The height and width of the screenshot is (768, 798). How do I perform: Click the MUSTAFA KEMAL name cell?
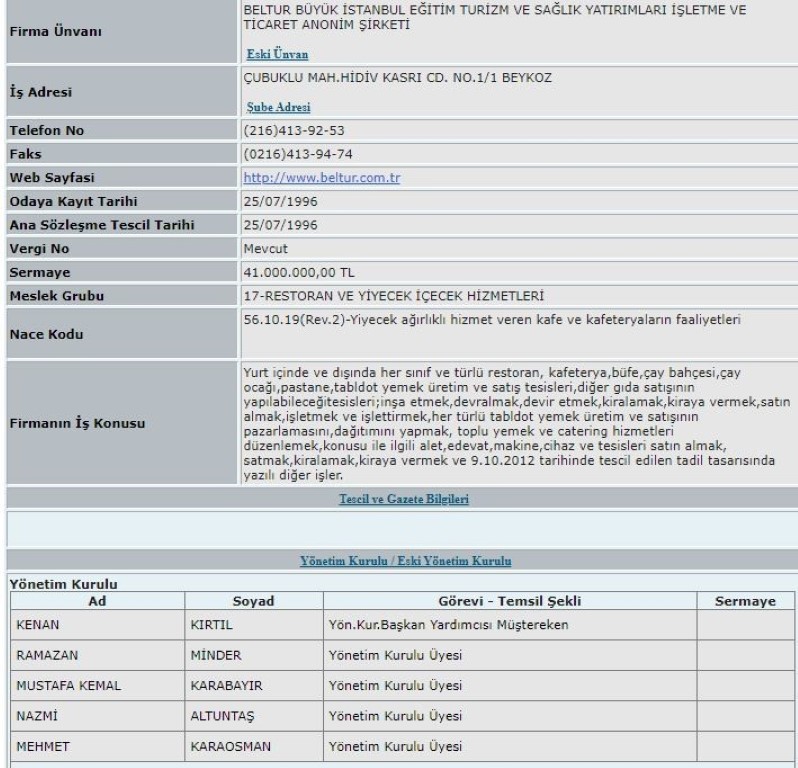[61, 685]
